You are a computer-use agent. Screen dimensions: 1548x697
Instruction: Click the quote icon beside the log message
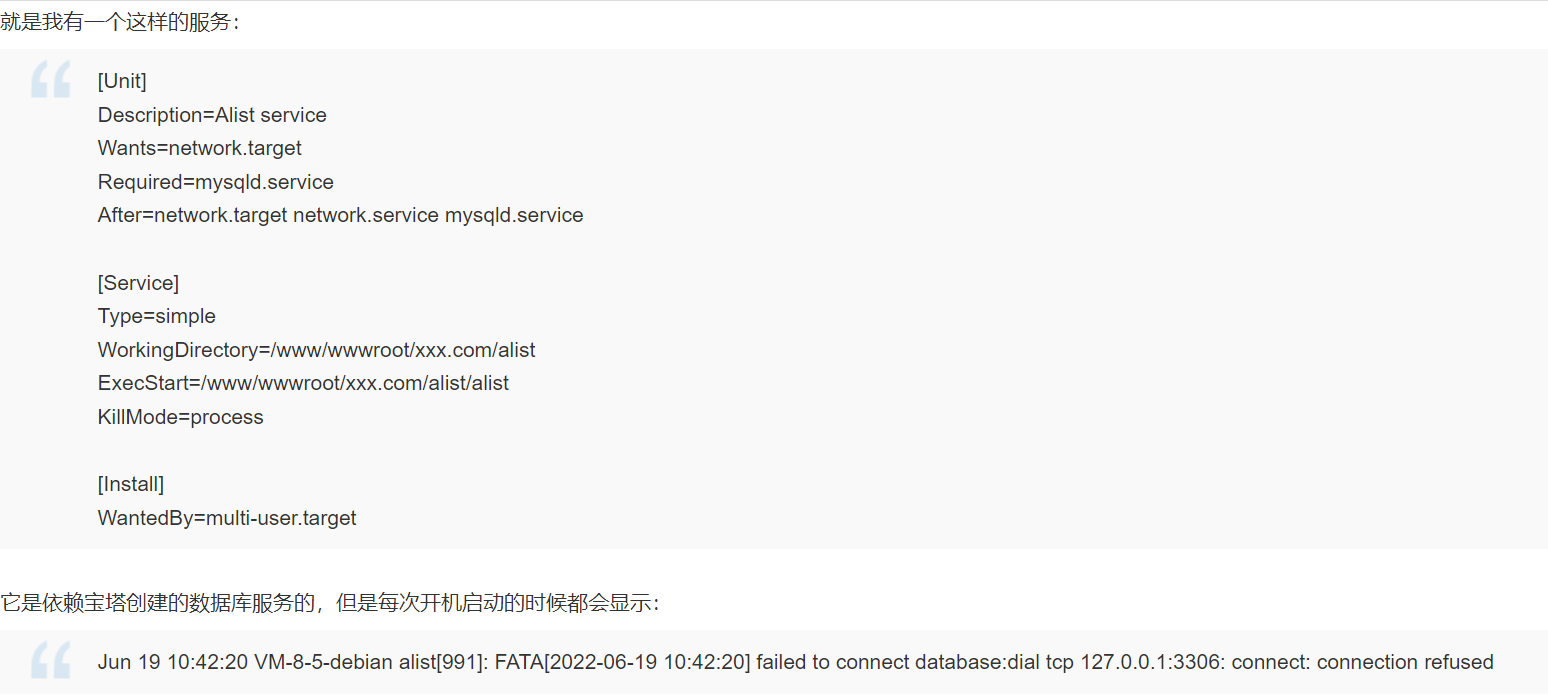pyautogui.click(x=51, y=660)
